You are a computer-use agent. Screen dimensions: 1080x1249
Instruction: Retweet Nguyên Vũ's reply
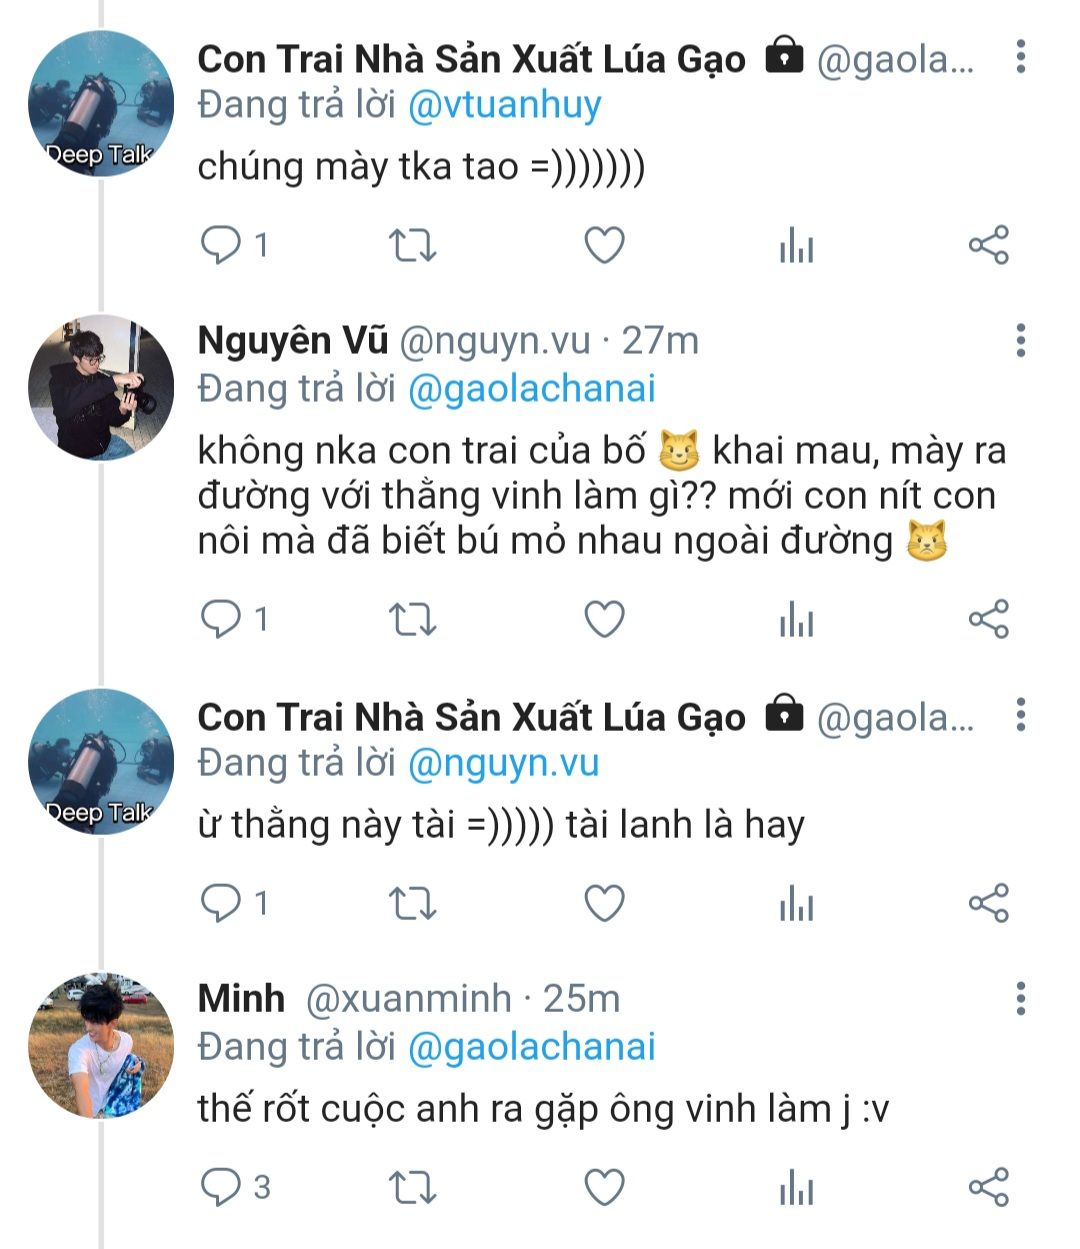(412, 620)
